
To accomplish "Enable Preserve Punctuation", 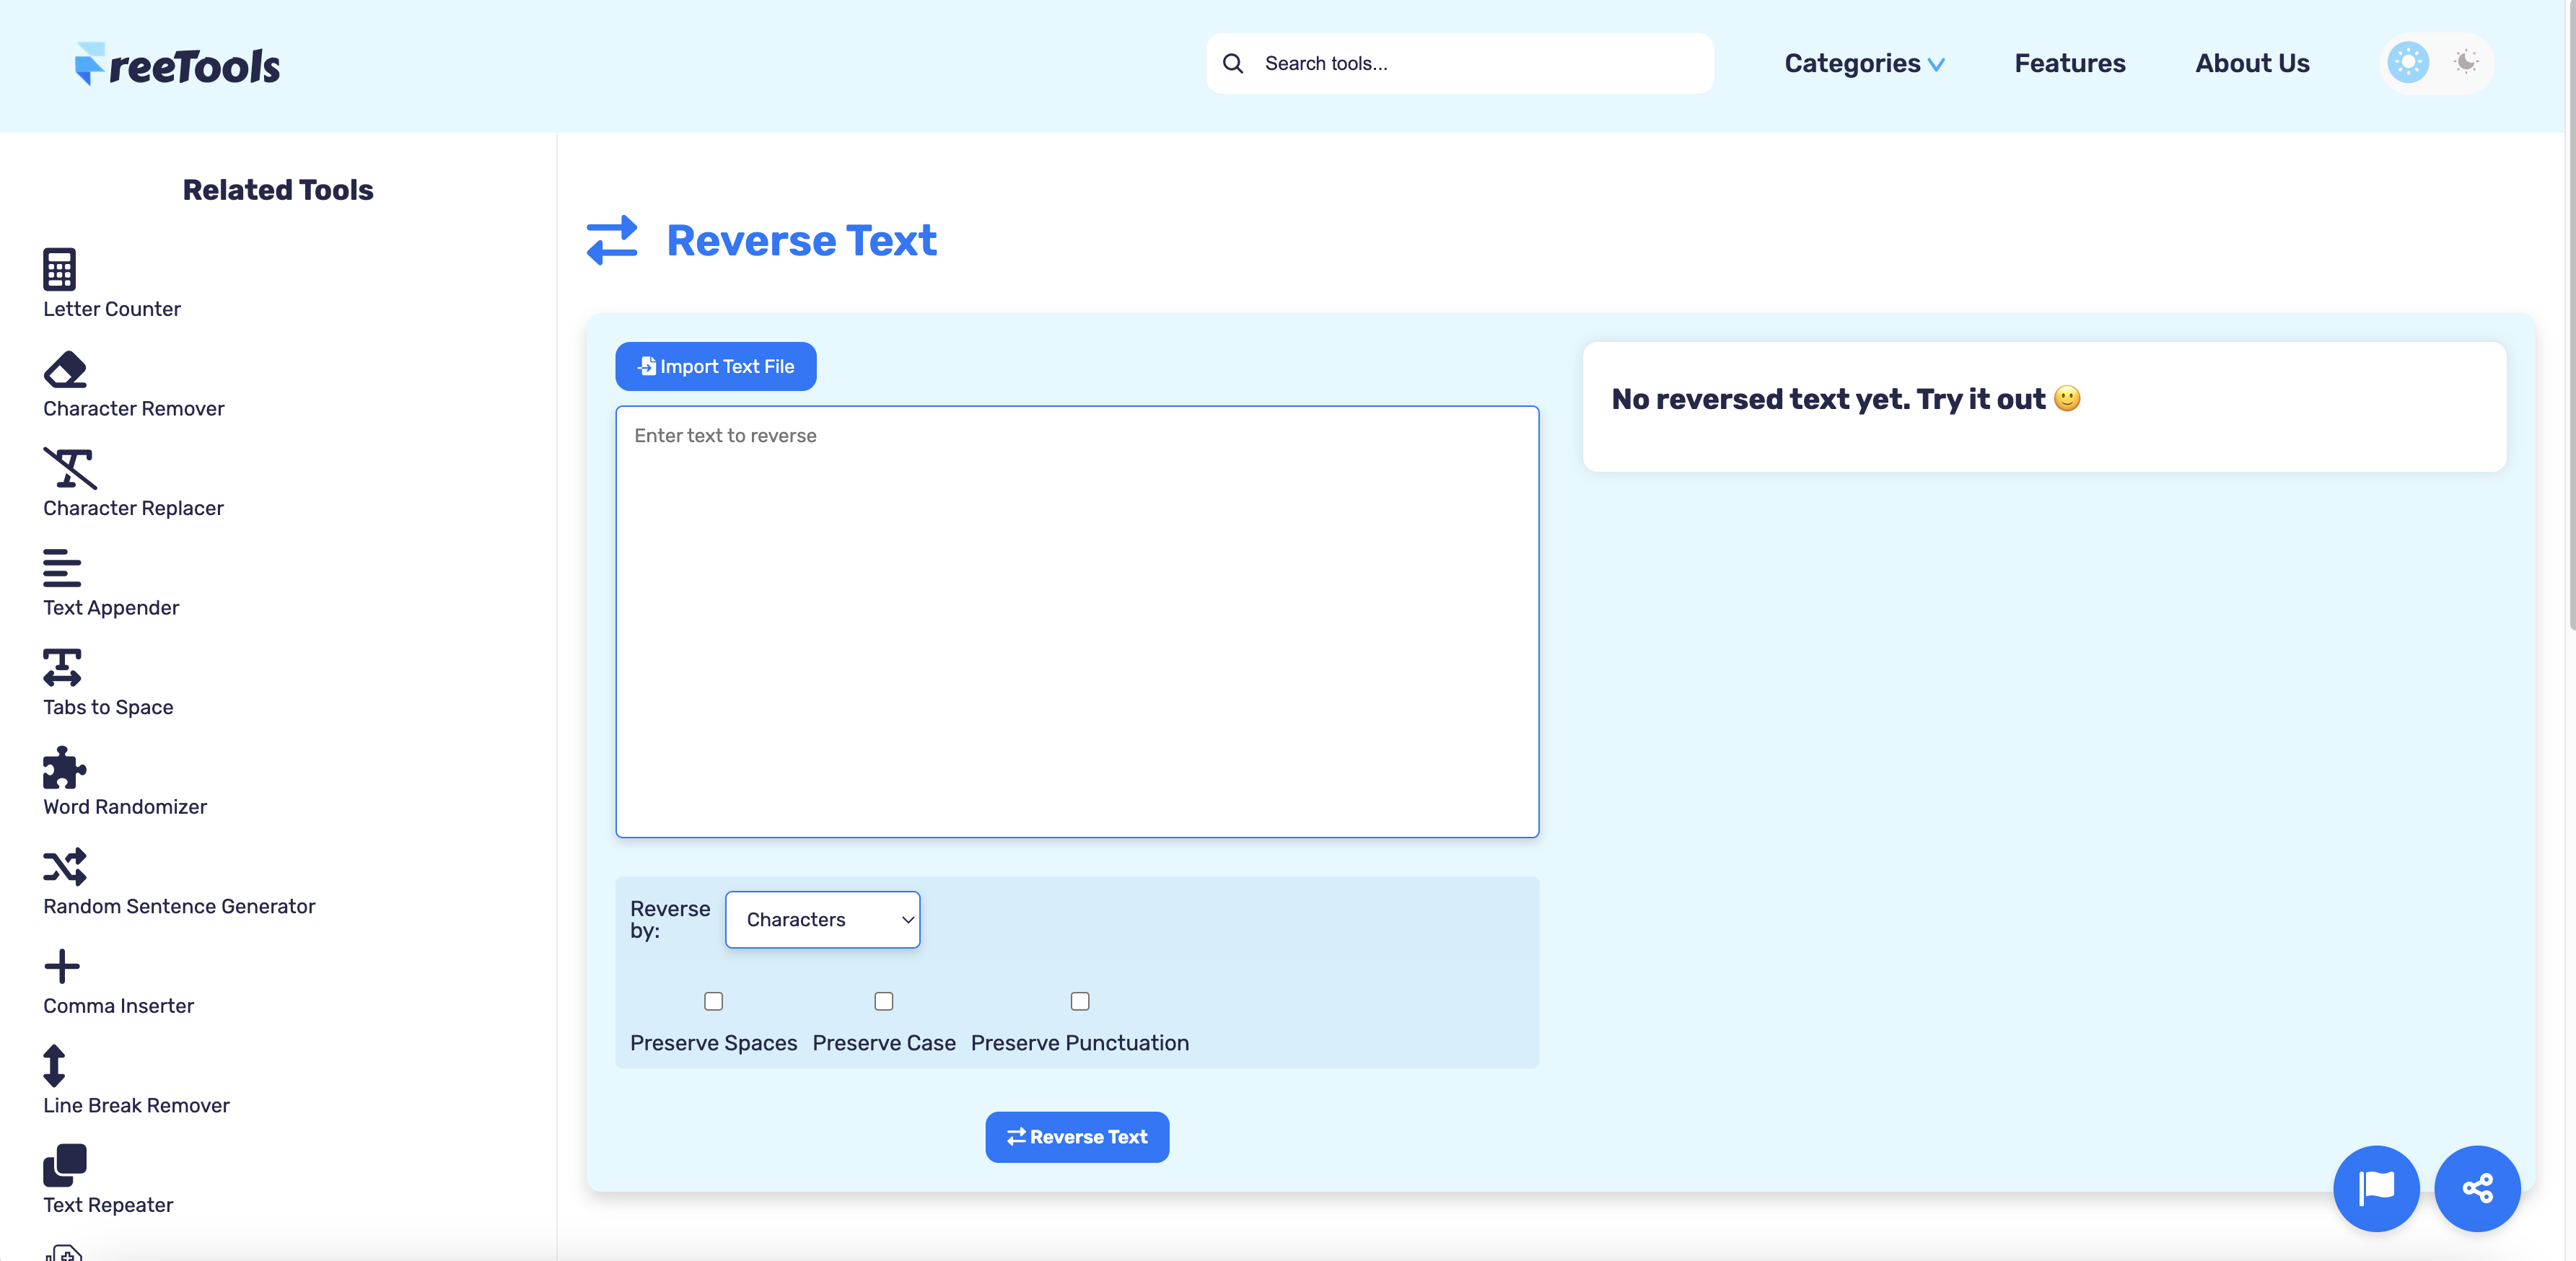I will [1080, 1002].
